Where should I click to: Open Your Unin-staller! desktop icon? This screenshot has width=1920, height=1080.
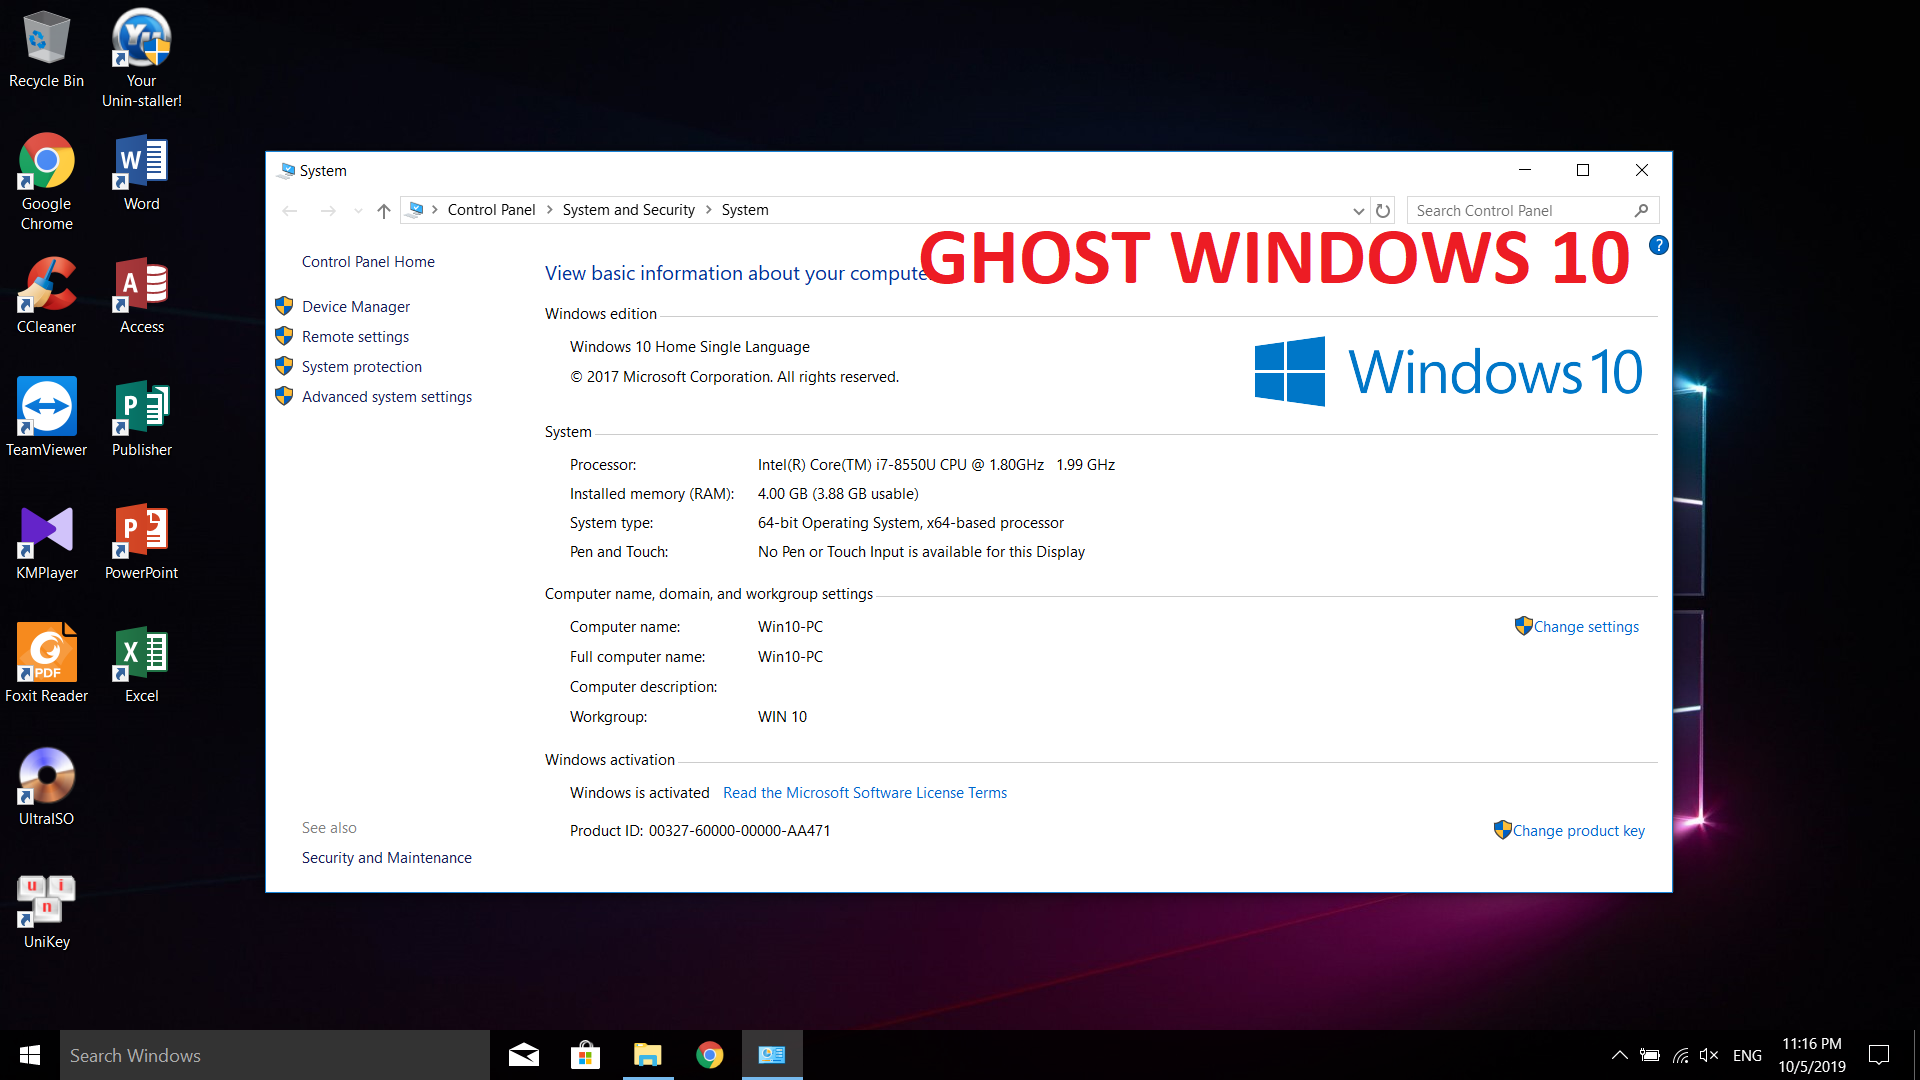pos(141,58)
